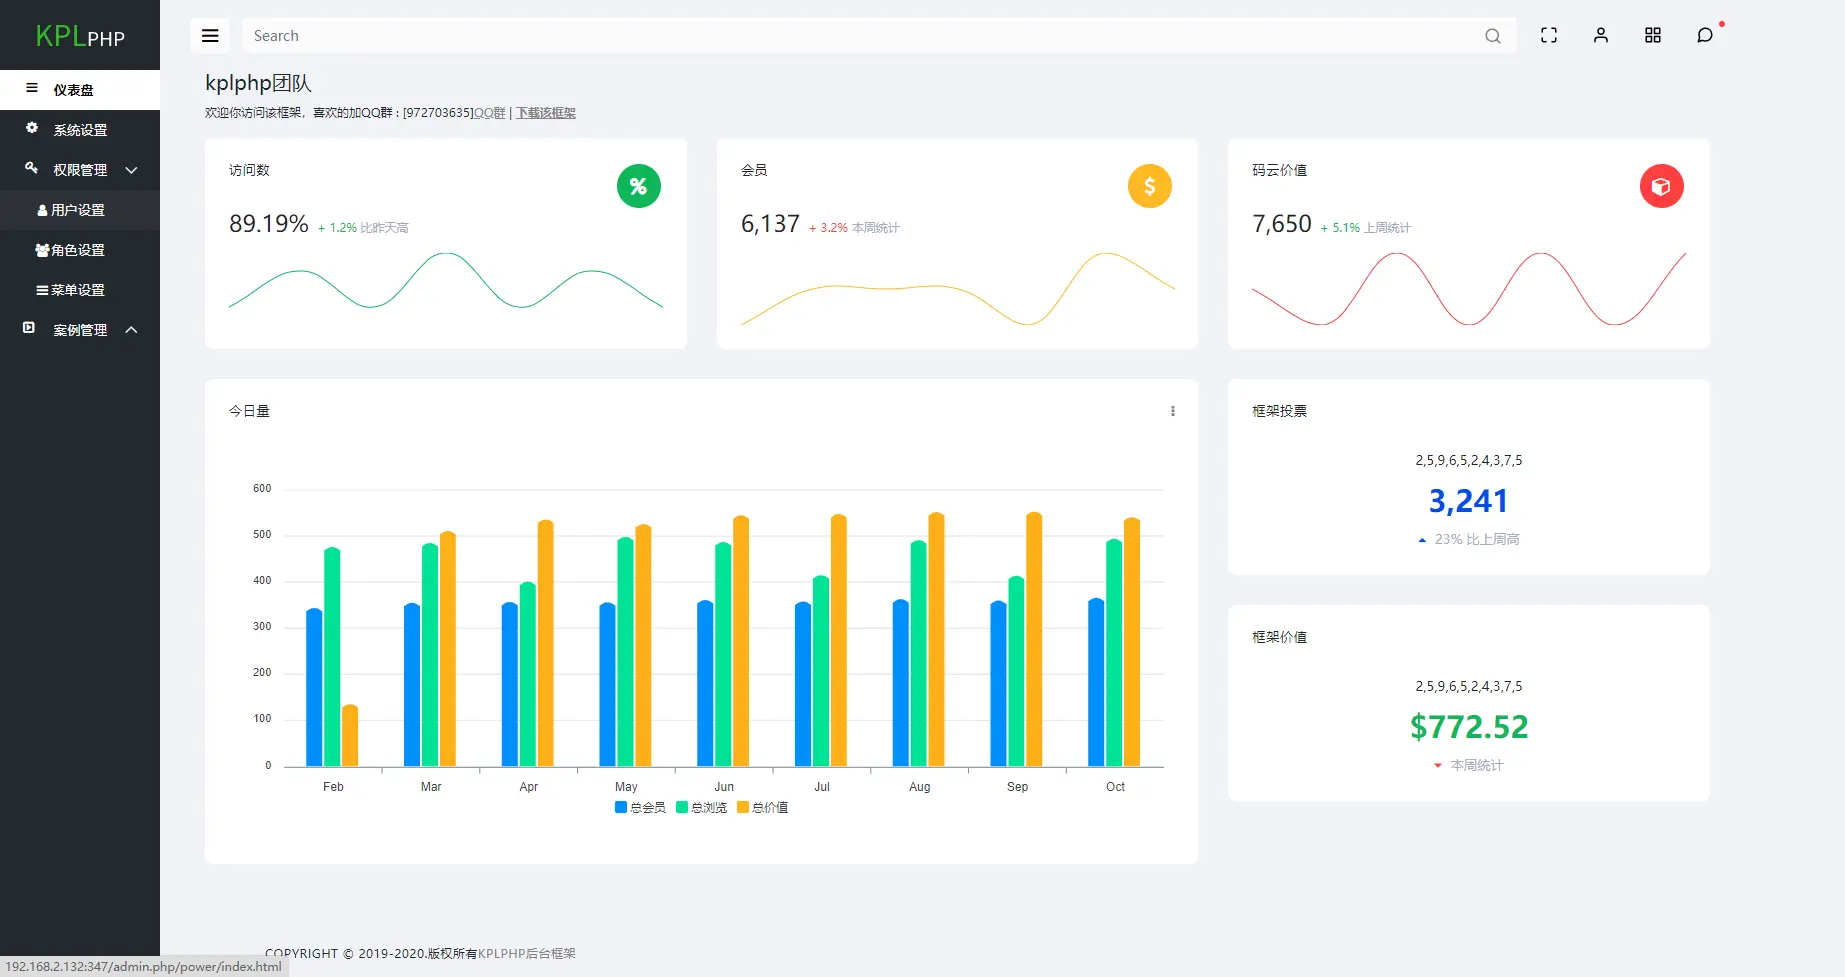Toggle the 总价值 legend series
The image size is (1845, 977).
[x=763, y=807]
